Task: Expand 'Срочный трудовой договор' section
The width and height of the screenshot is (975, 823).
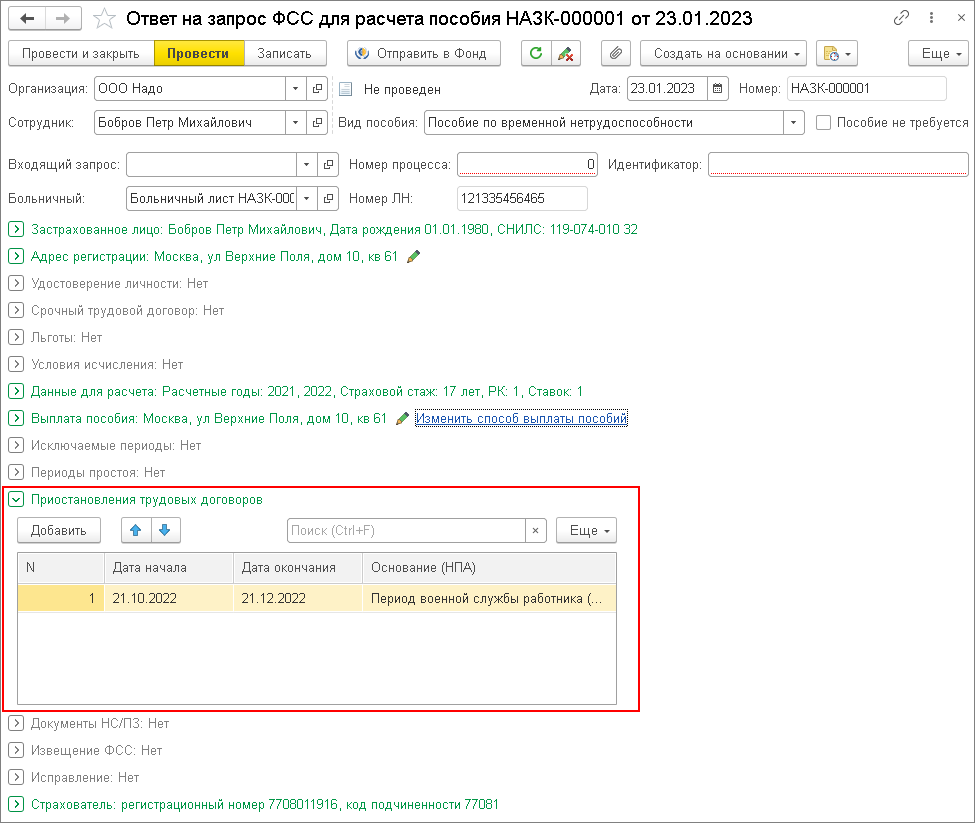Action: [x=16, y=310]
